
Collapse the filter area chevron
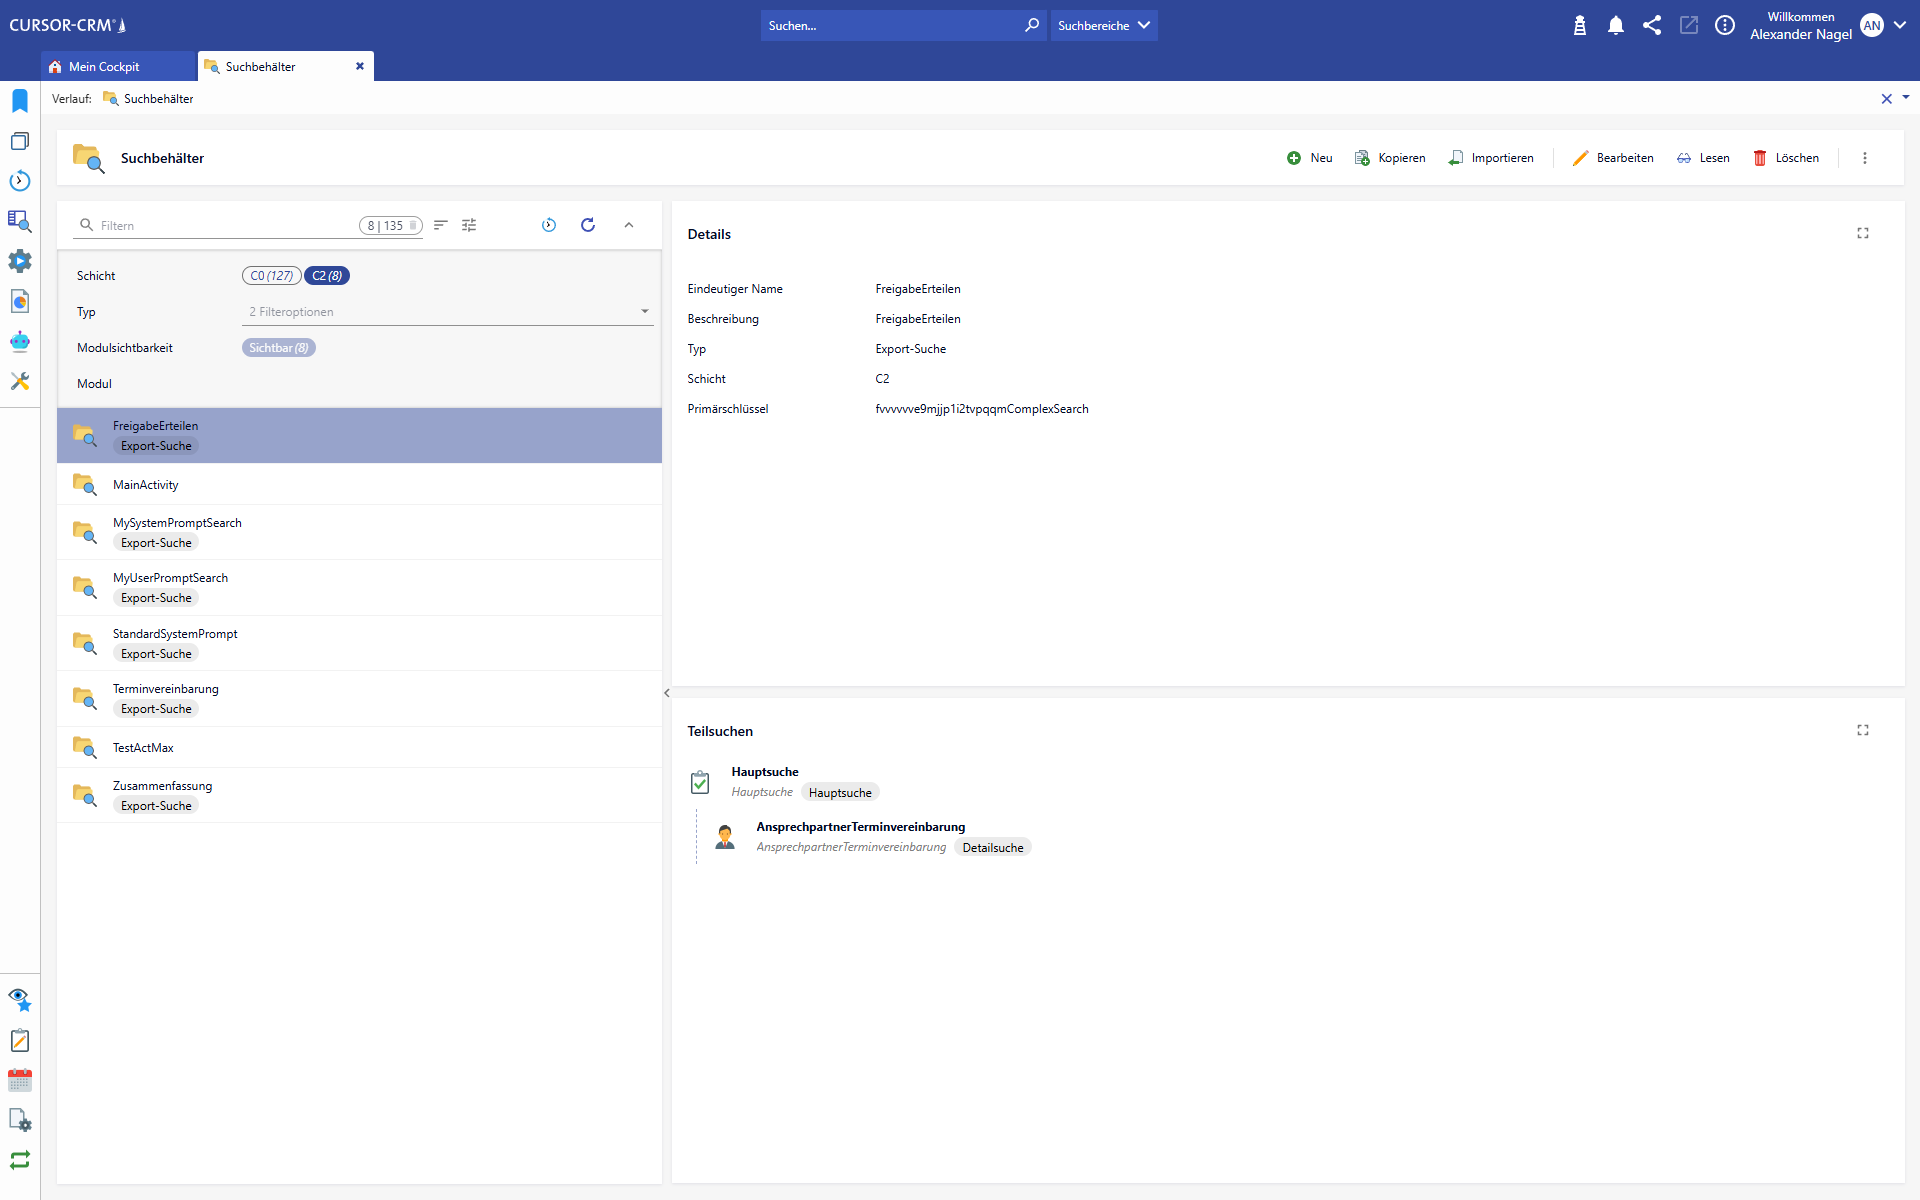pyautogui.click(x=629, y=225)
